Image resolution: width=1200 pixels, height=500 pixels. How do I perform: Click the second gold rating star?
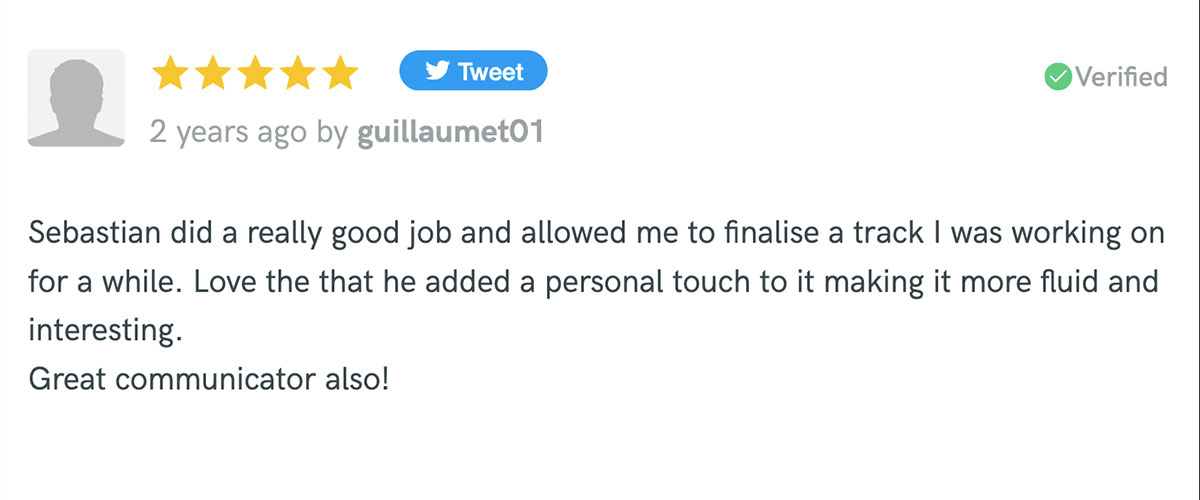212,73
